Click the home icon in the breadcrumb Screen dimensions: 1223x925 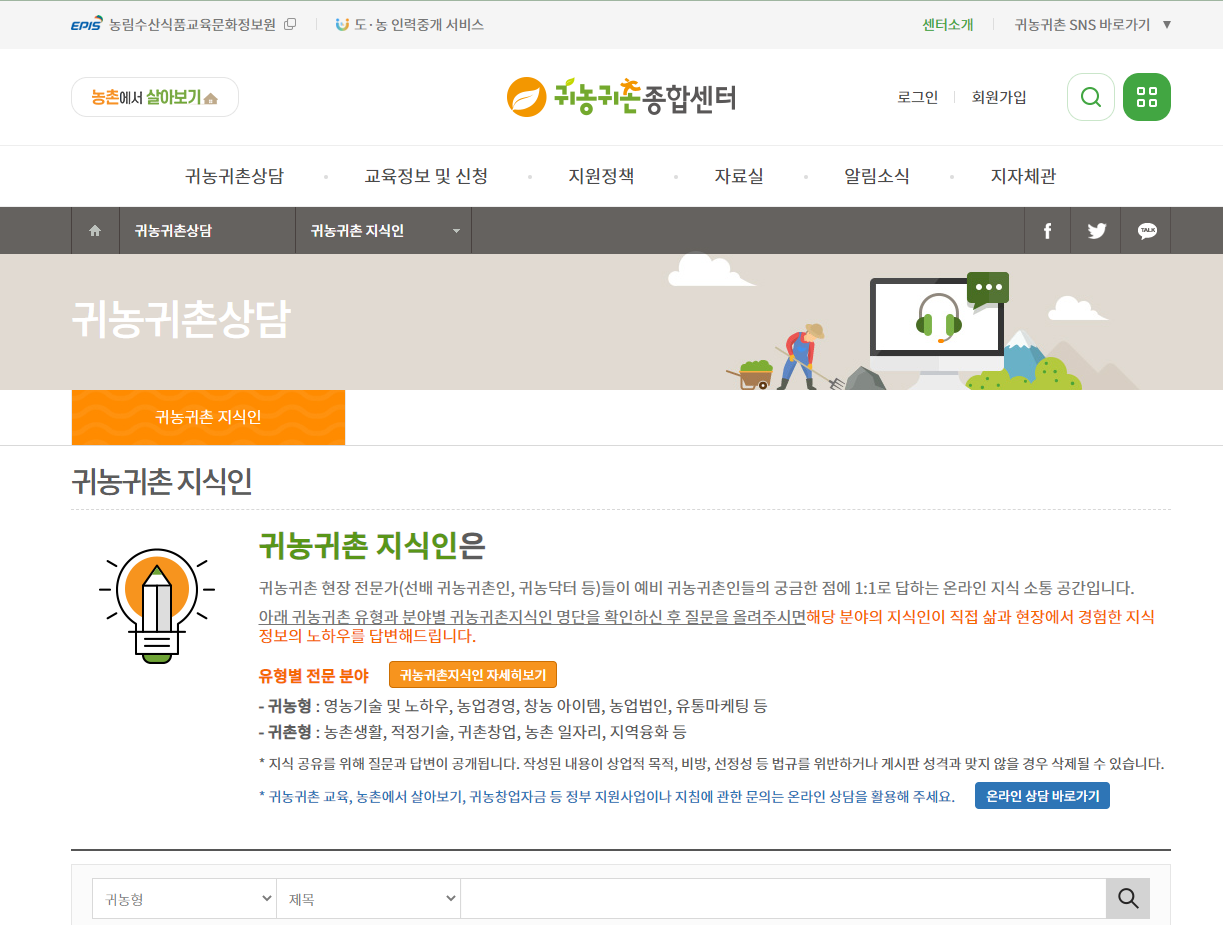[95, 230]
